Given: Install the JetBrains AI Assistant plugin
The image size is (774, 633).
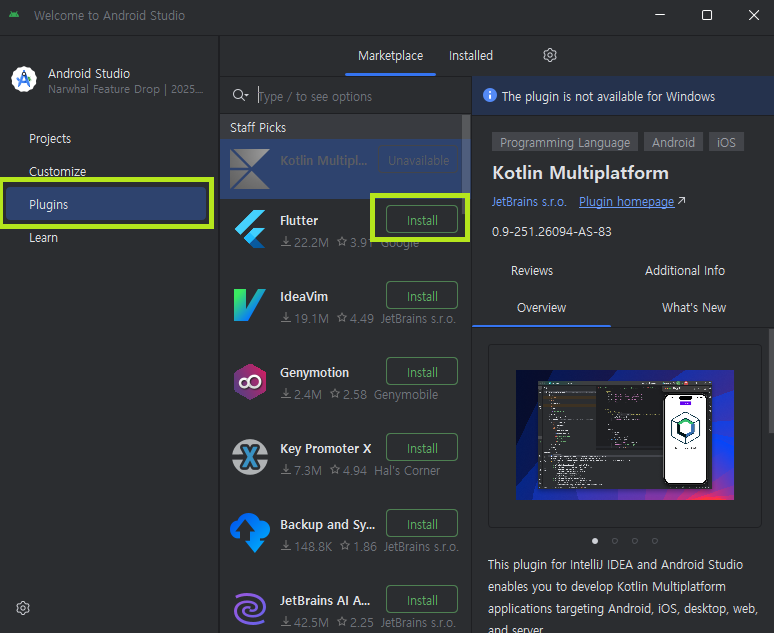Looking at the screenshot, I should click(422, 600).
